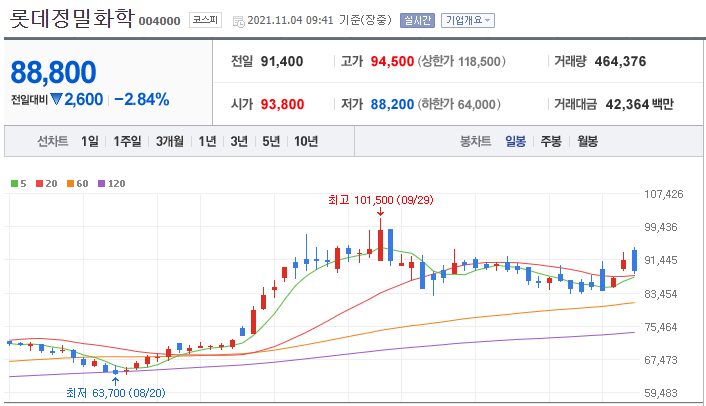Image resolution: width=706 pixels, height=406 pixels.
Task: Click the 99,436 y-axis label
Action: [x=661, y=227]
